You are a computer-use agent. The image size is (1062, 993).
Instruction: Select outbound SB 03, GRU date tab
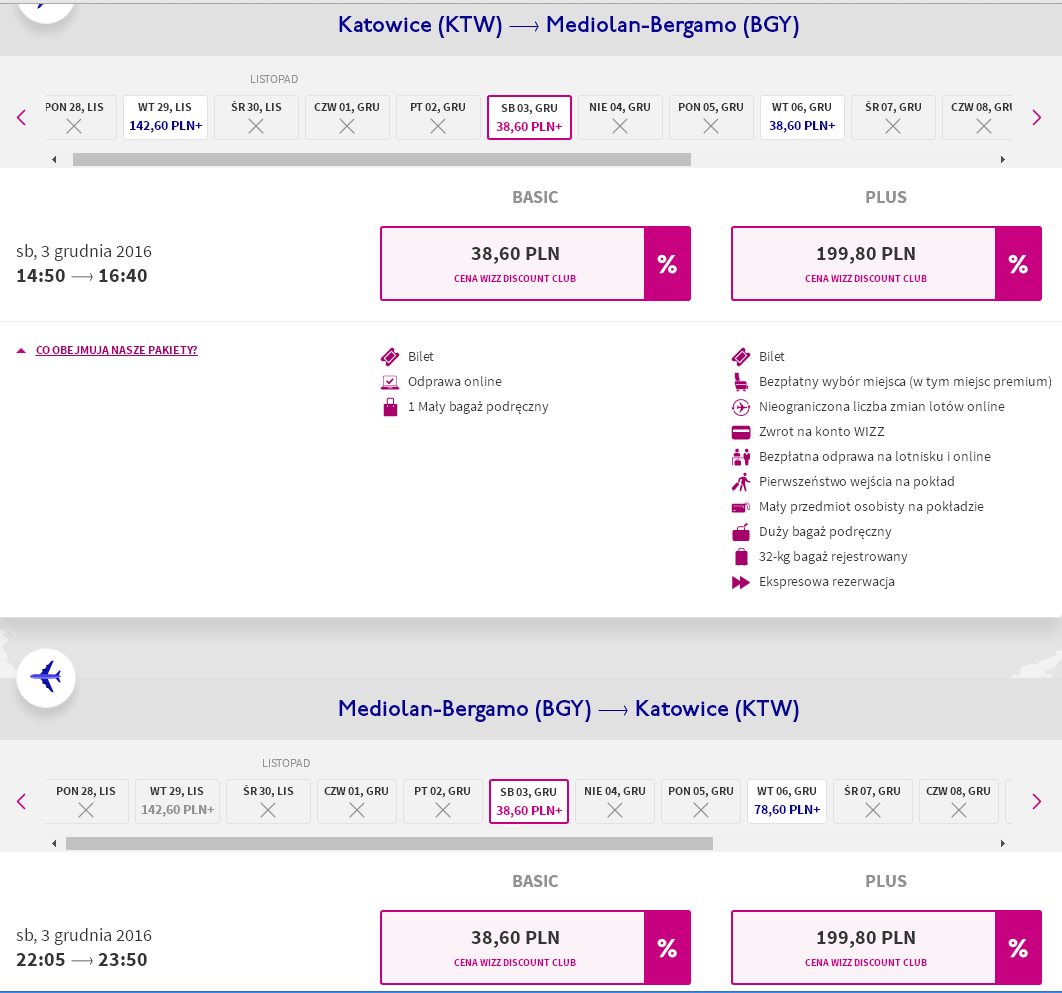(x=529, y=117)
